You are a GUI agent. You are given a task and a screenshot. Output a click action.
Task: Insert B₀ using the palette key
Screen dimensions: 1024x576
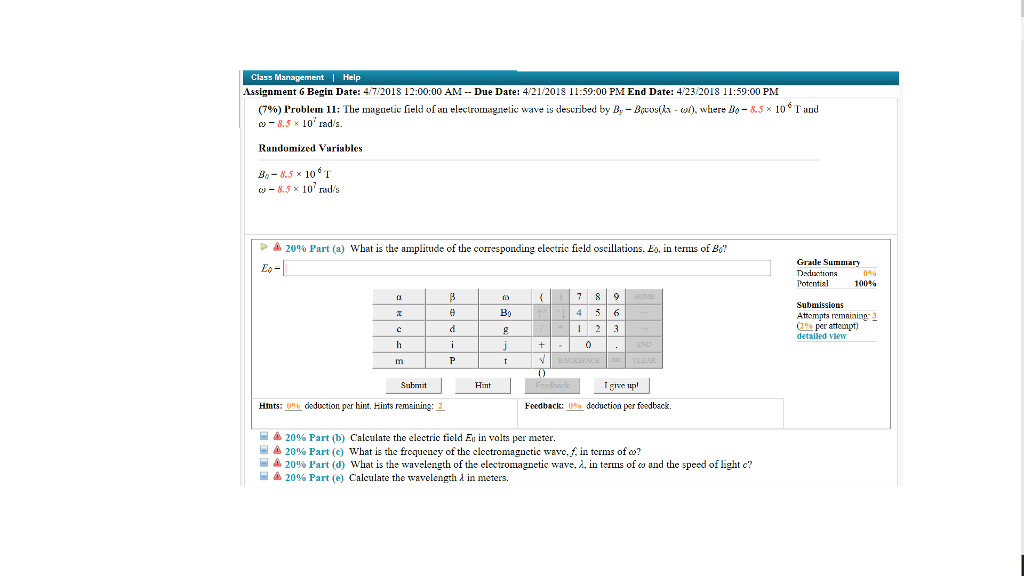[x=505, y=312]
